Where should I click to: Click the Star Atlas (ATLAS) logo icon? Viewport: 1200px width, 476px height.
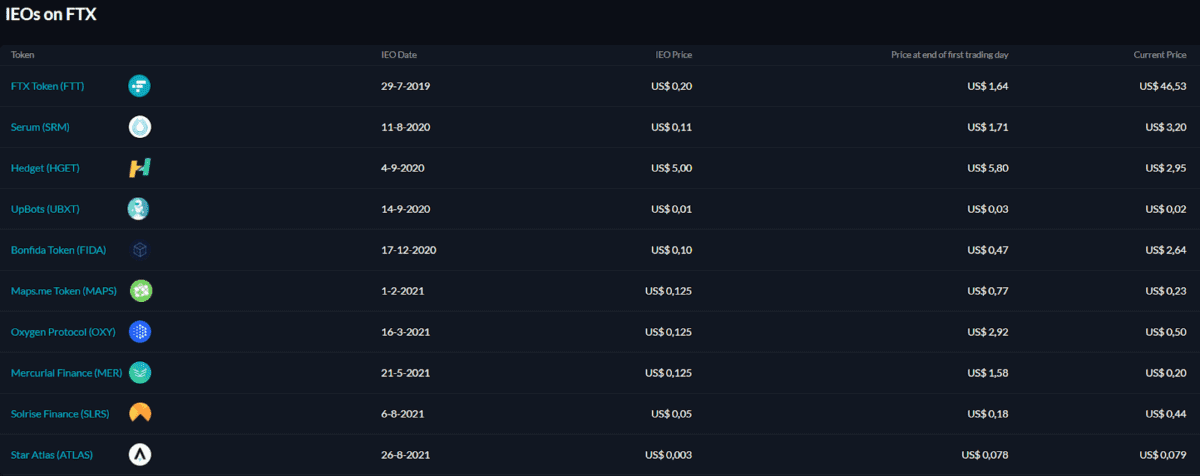click(x=139, y=454)
